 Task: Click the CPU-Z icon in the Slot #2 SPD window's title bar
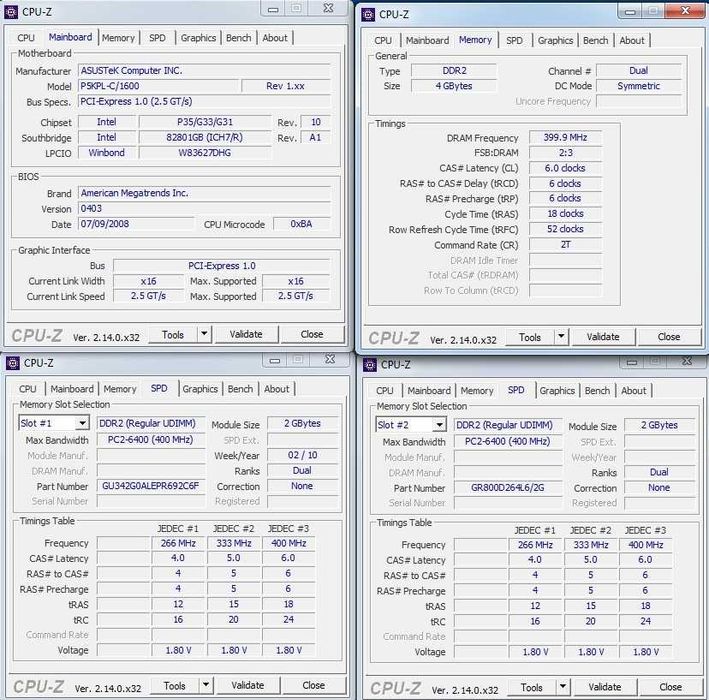tap(370, 364)
